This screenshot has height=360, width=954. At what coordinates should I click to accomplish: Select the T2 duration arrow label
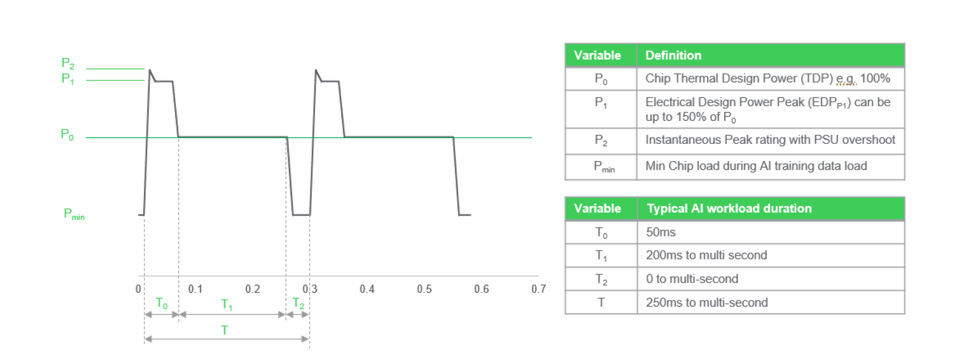pos(298,303)
